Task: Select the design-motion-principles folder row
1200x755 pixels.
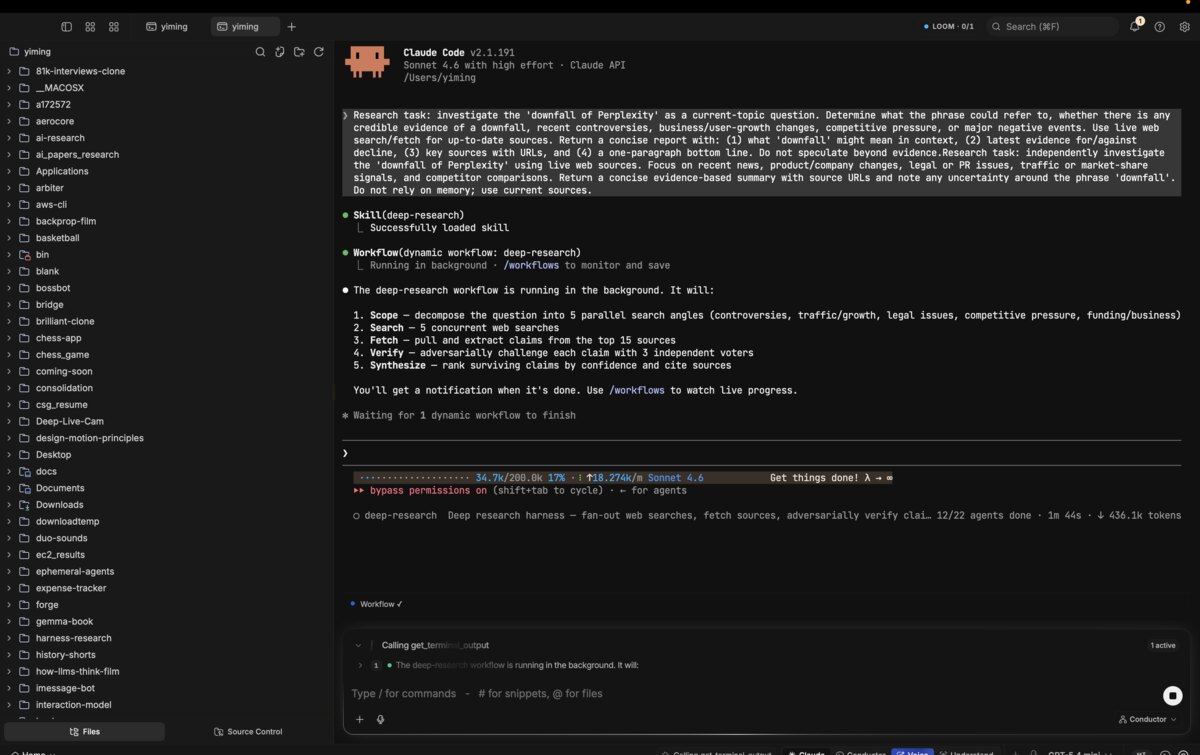Action: point(167,438)
